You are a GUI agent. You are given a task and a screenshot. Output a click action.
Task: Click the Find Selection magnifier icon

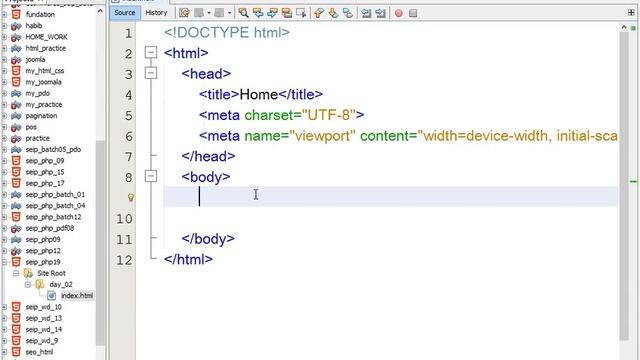point(244,13)
